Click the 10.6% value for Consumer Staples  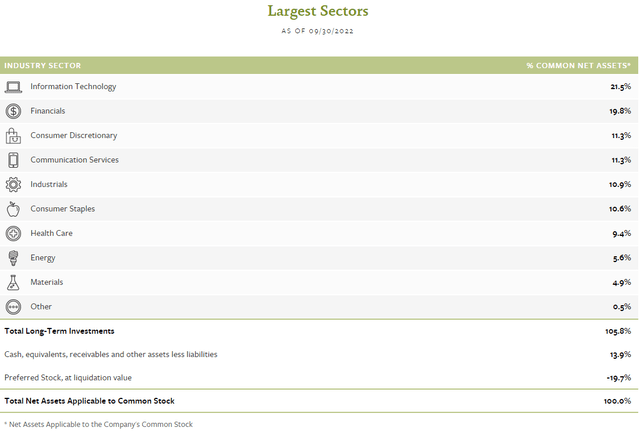tap(620, 209)
